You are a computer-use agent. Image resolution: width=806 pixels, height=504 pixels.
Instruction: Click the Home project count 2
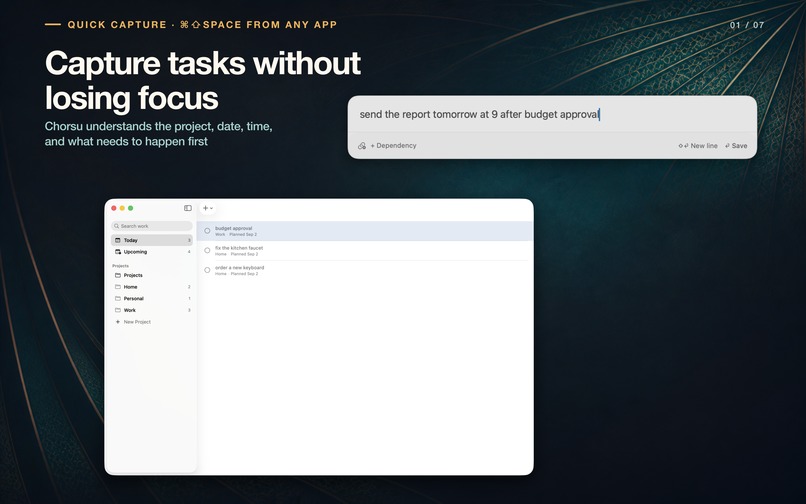click(x=189, y=287)
